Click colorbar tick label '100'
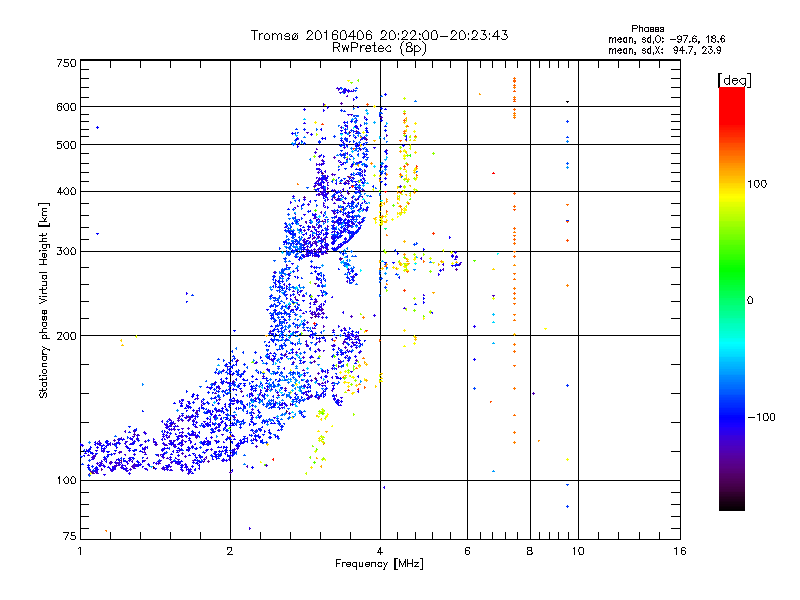800x600 pixels. (757, 184)
